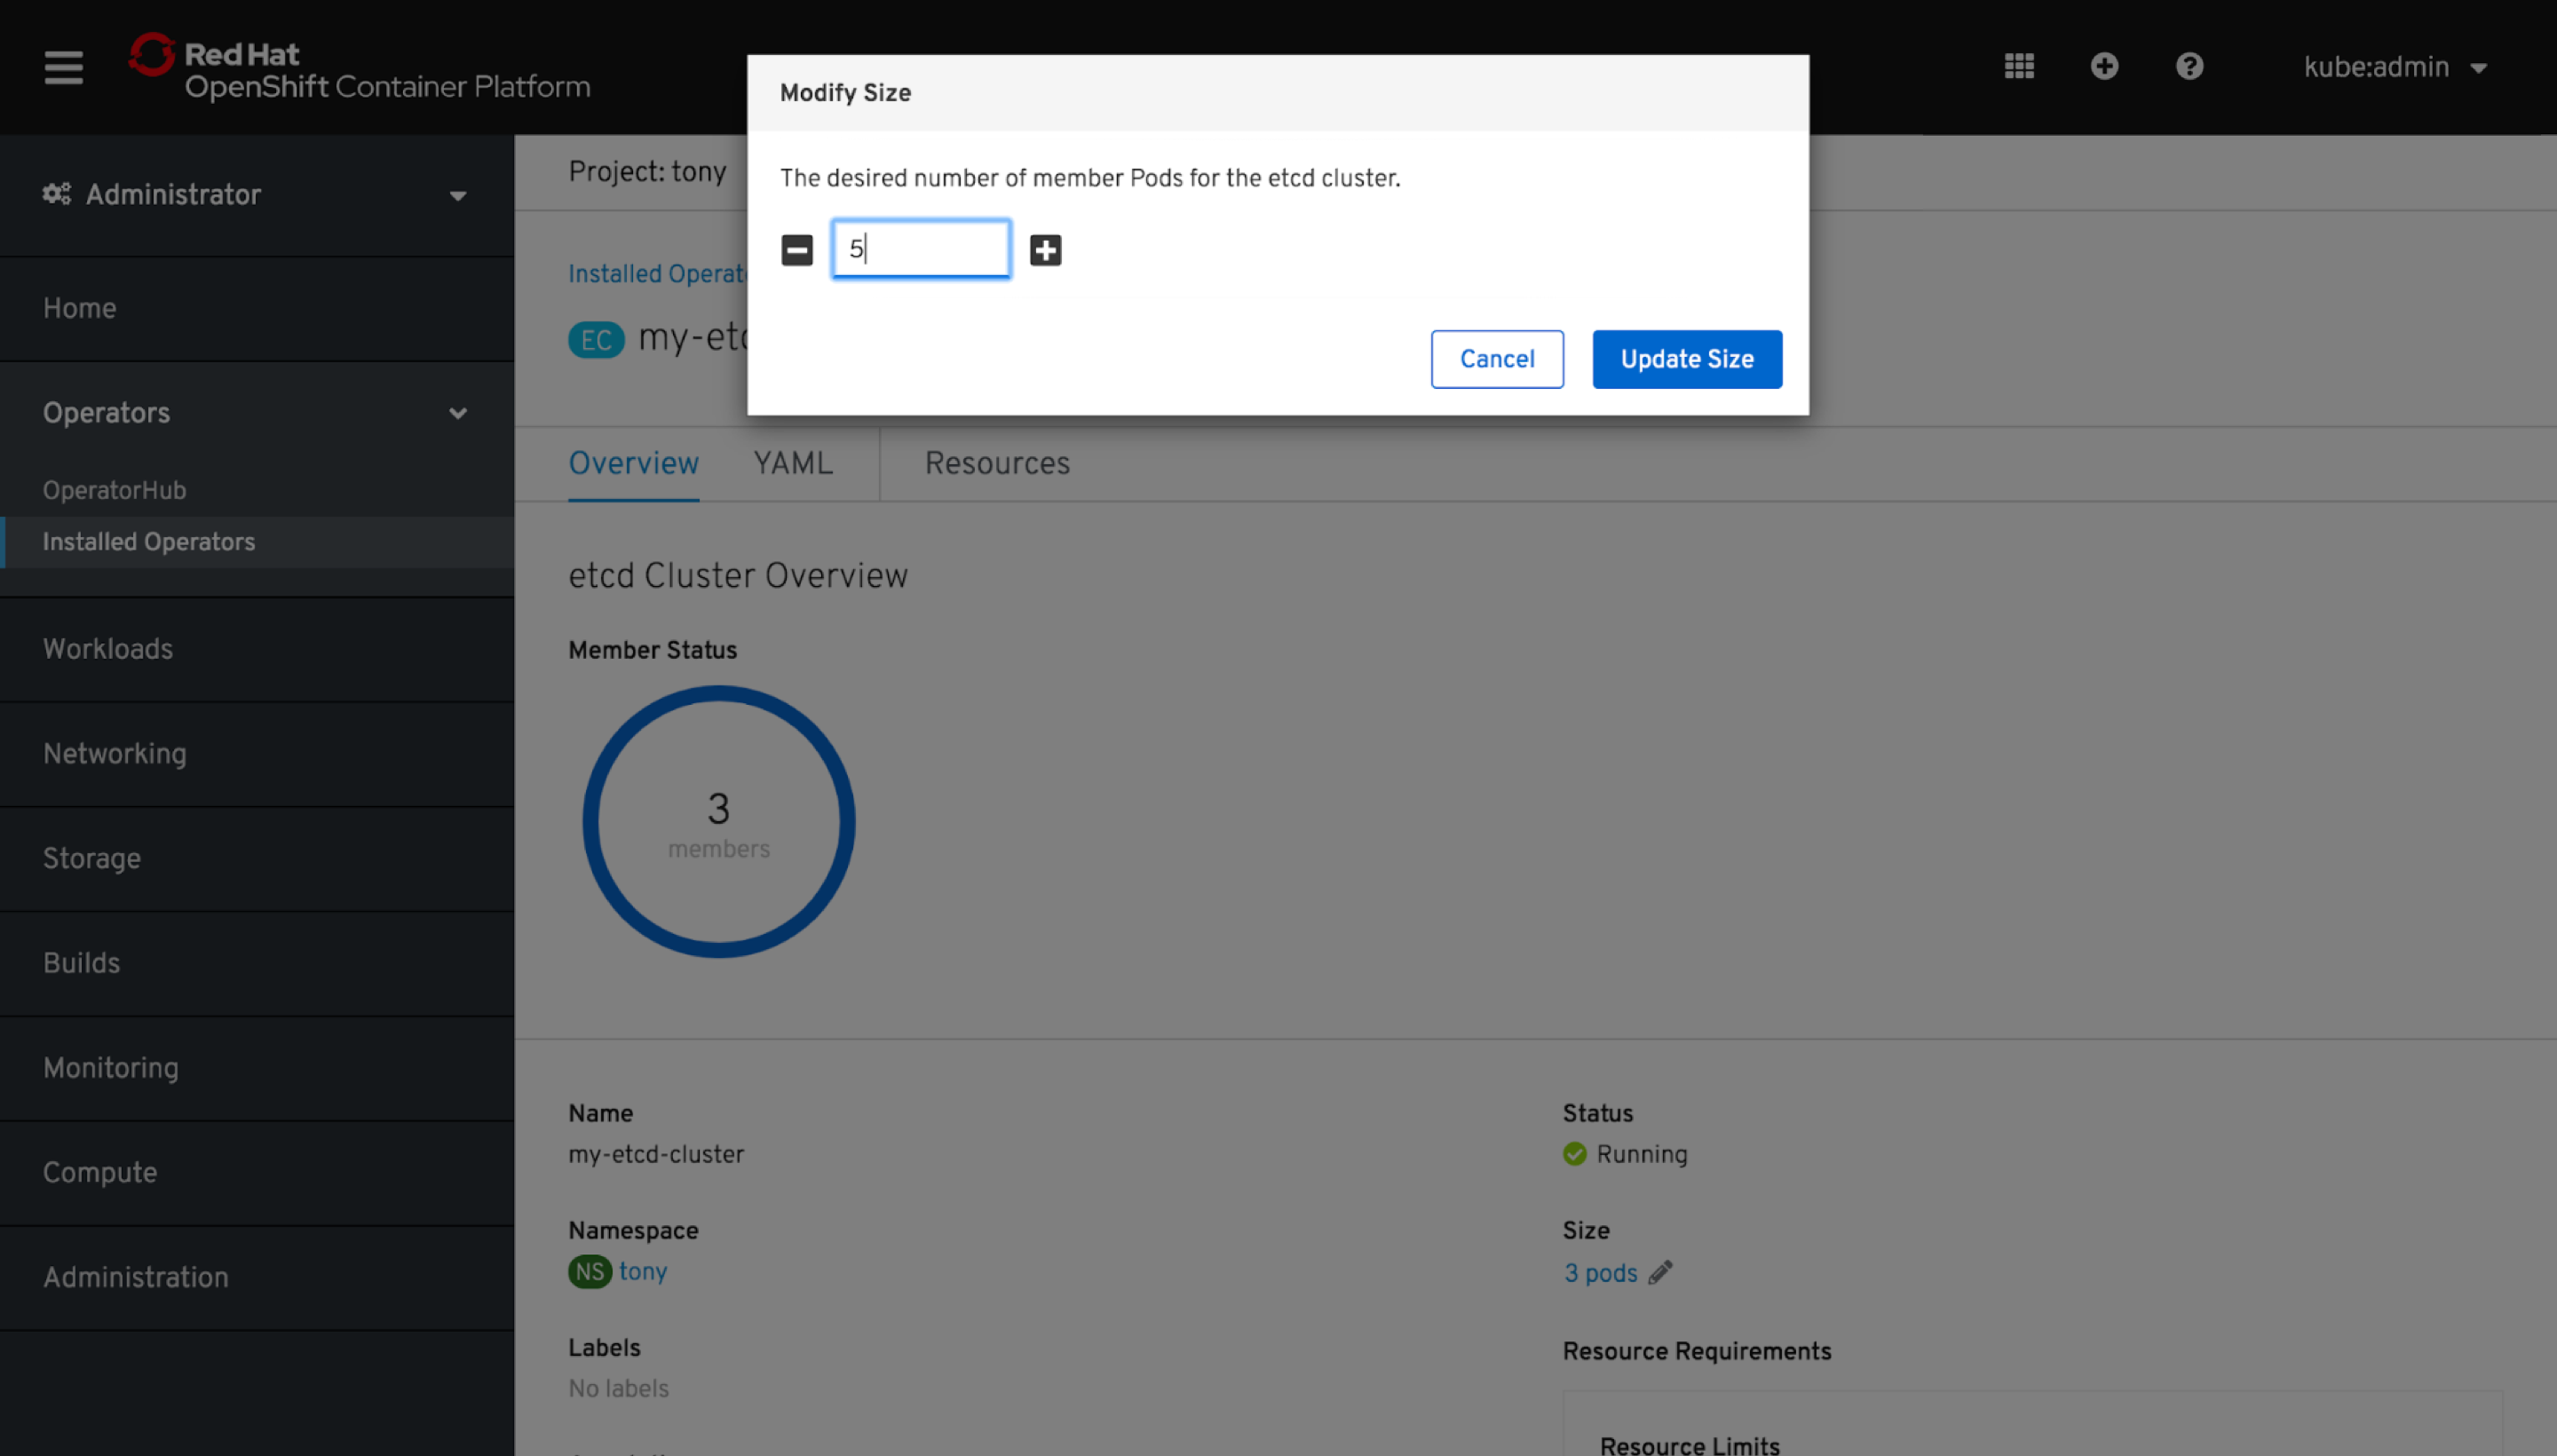Switch to the Resources tab
This screenshot has height=1456, width=2557.
point(997,463)
